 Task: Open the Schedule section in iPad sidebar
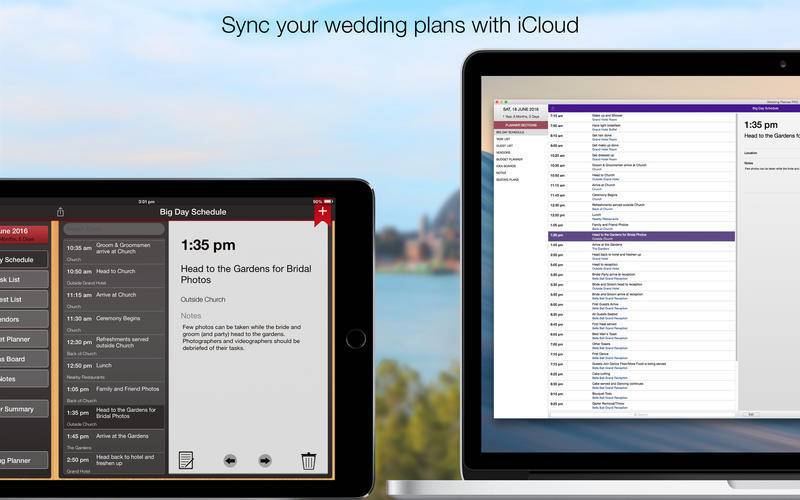pyautogui.click(x=24, y=260)
